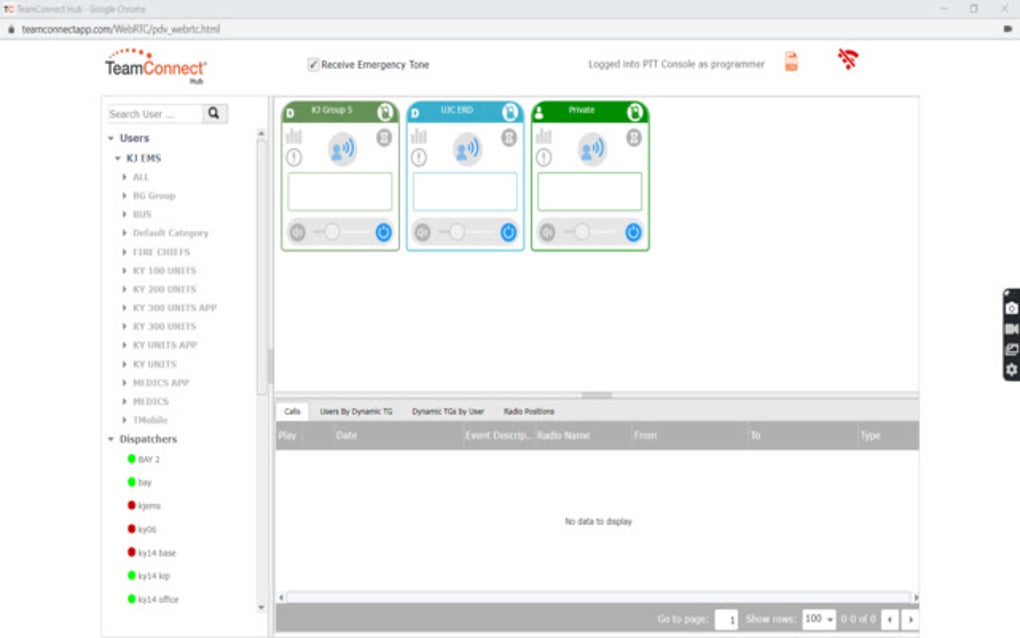Click the red log document icon in the header
The width and height of the screenshot is (1020, 638).
point(790,62)
